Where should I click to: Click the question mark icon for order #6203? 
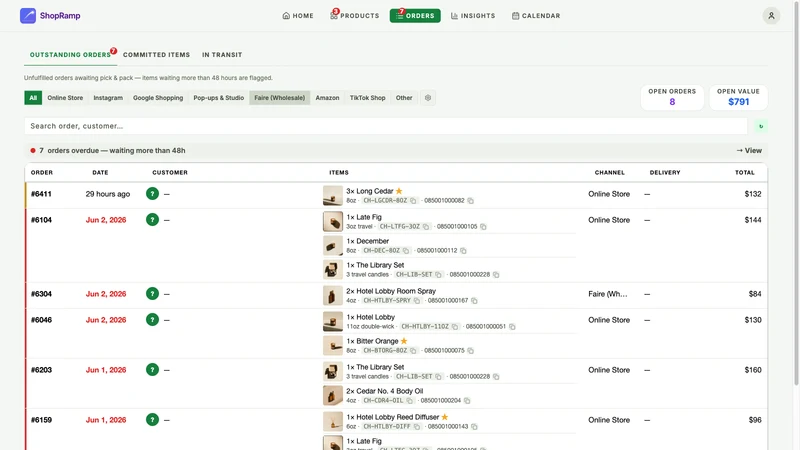click(x=152, y=370)
